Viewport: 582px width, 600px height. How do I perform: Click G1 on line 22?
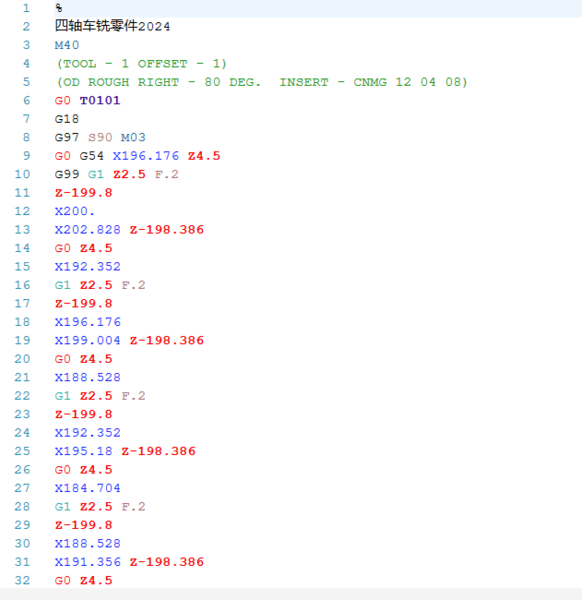(63, 396)
